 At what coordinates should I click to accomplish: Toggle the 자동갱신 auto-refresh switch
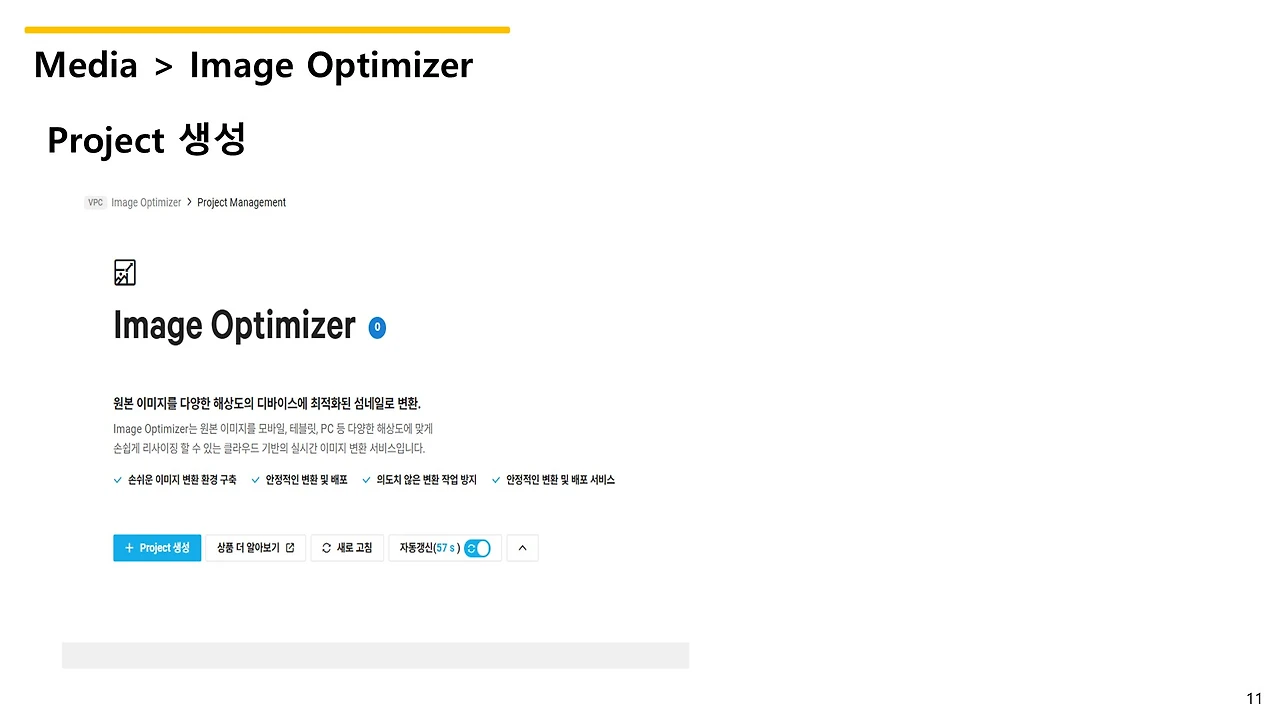click(x=478, y=548)
